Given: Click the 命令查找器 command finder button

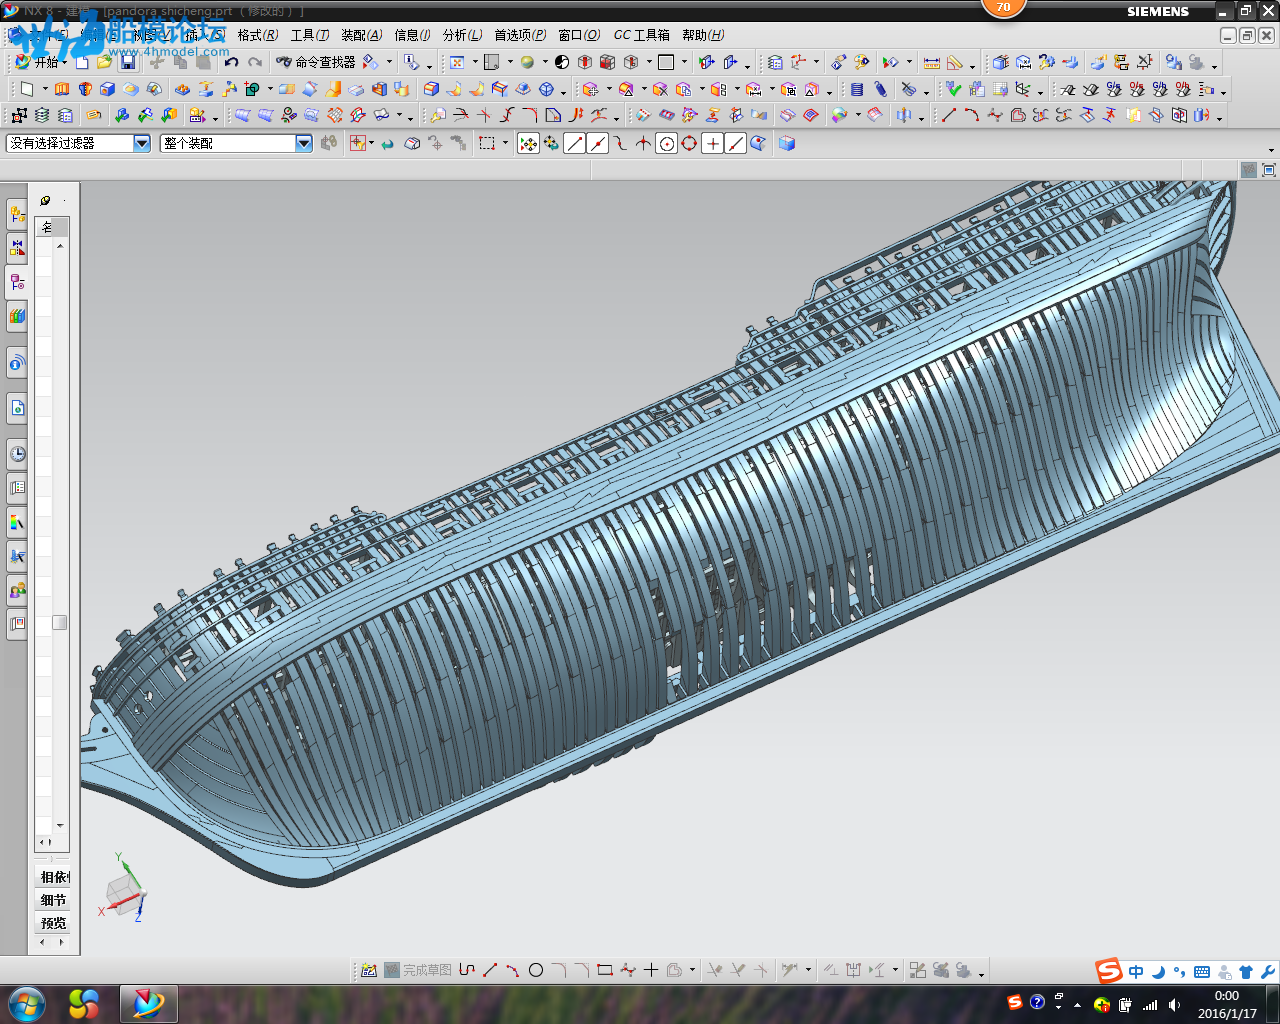Looking at the screenshot, I should pos(316,62).
